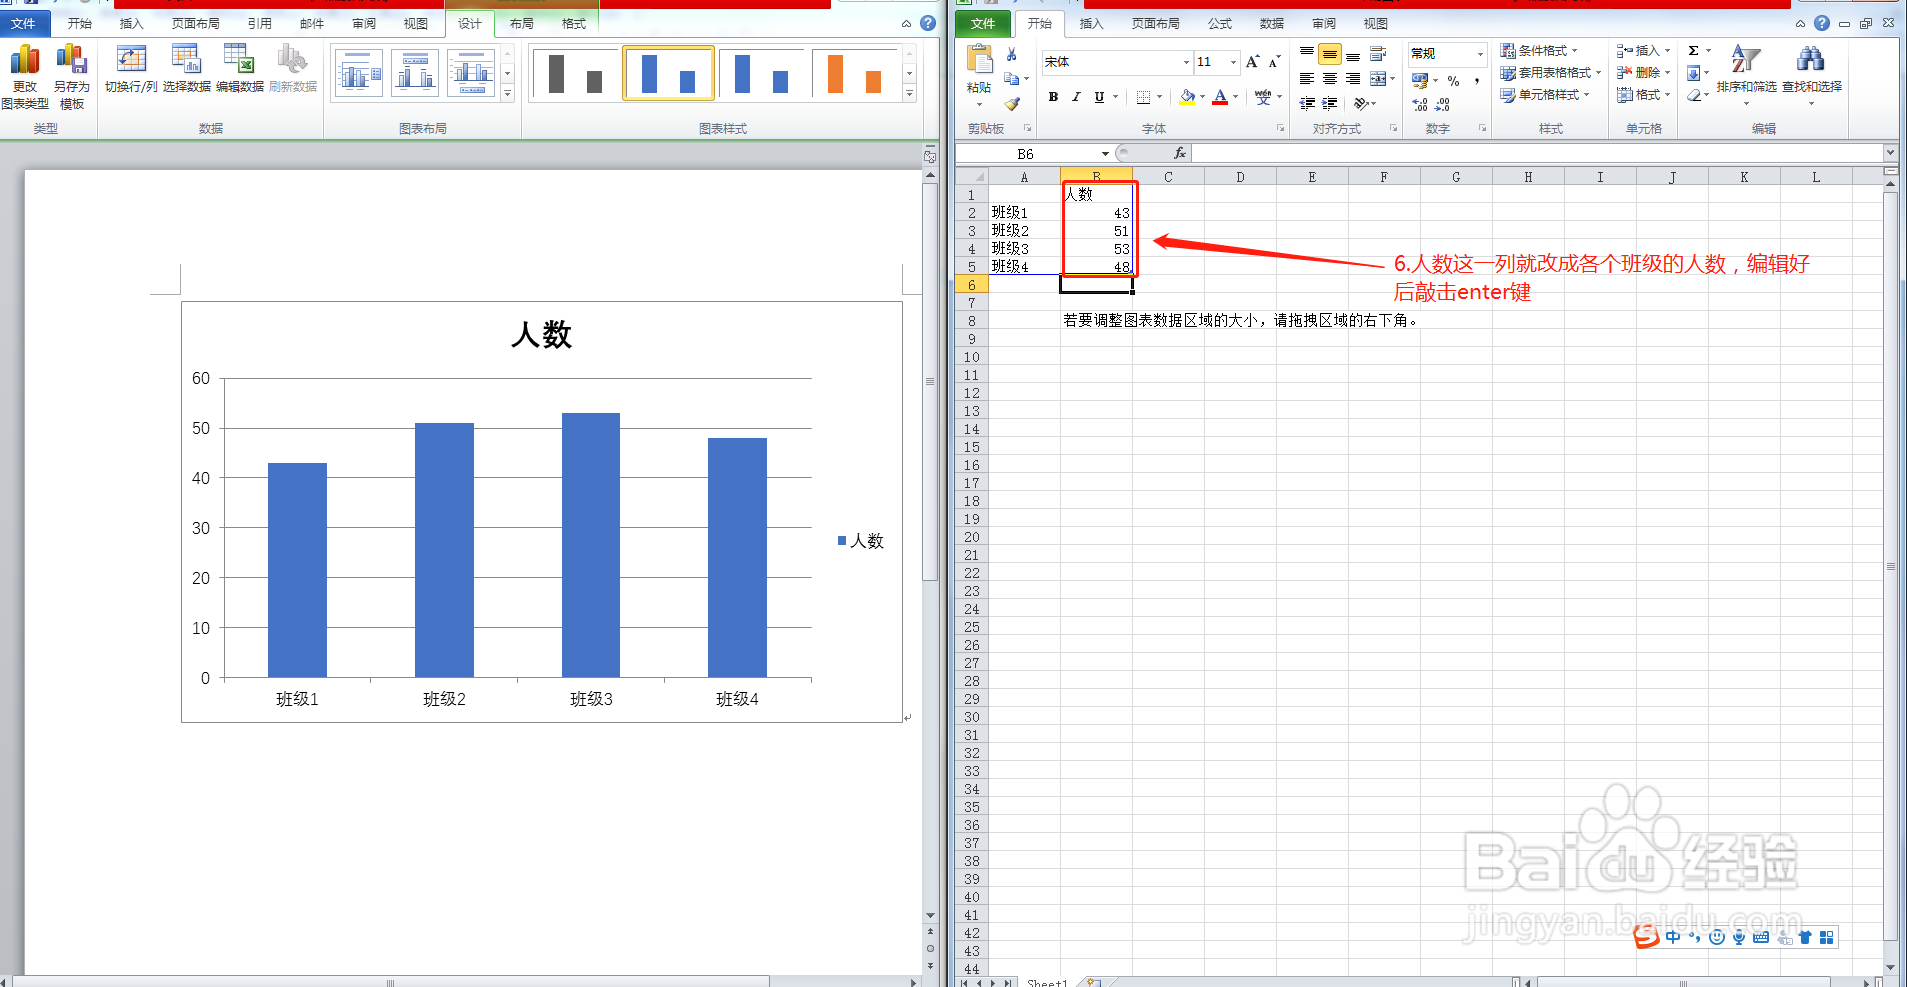Toggle italic formatting in Excel
The width and height of the screenshot is (1907, 987).
point(1076,97)
